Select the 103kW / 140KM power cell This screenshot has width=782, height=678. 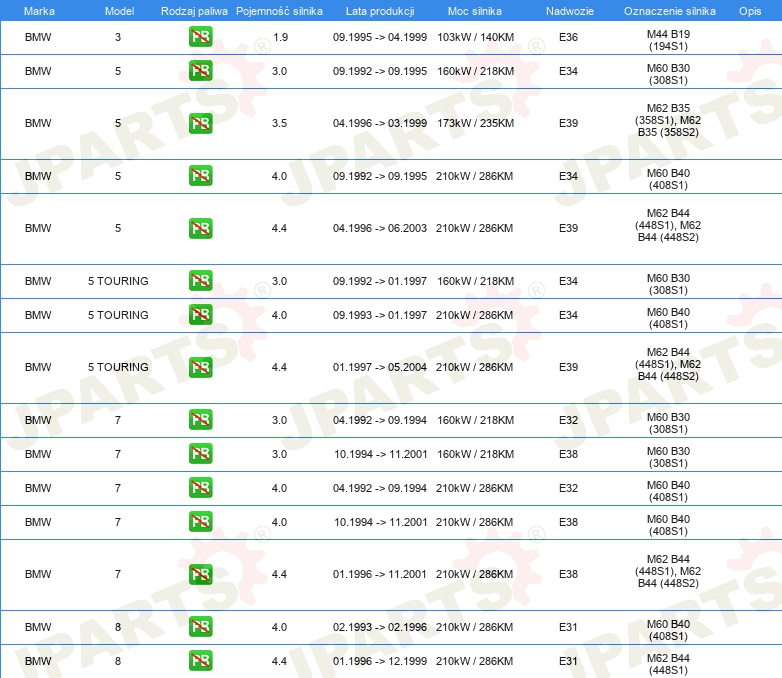pyautogui.click(x=475, y=37)
